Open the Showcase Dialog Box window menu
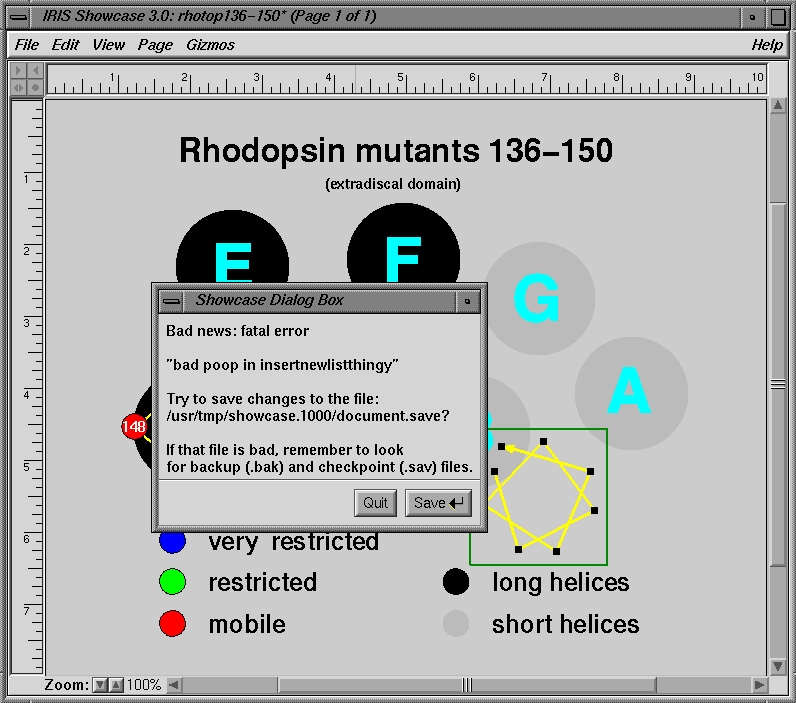Image resolution: width=796 pixels, height=703 pixels. tap(171, 302)
